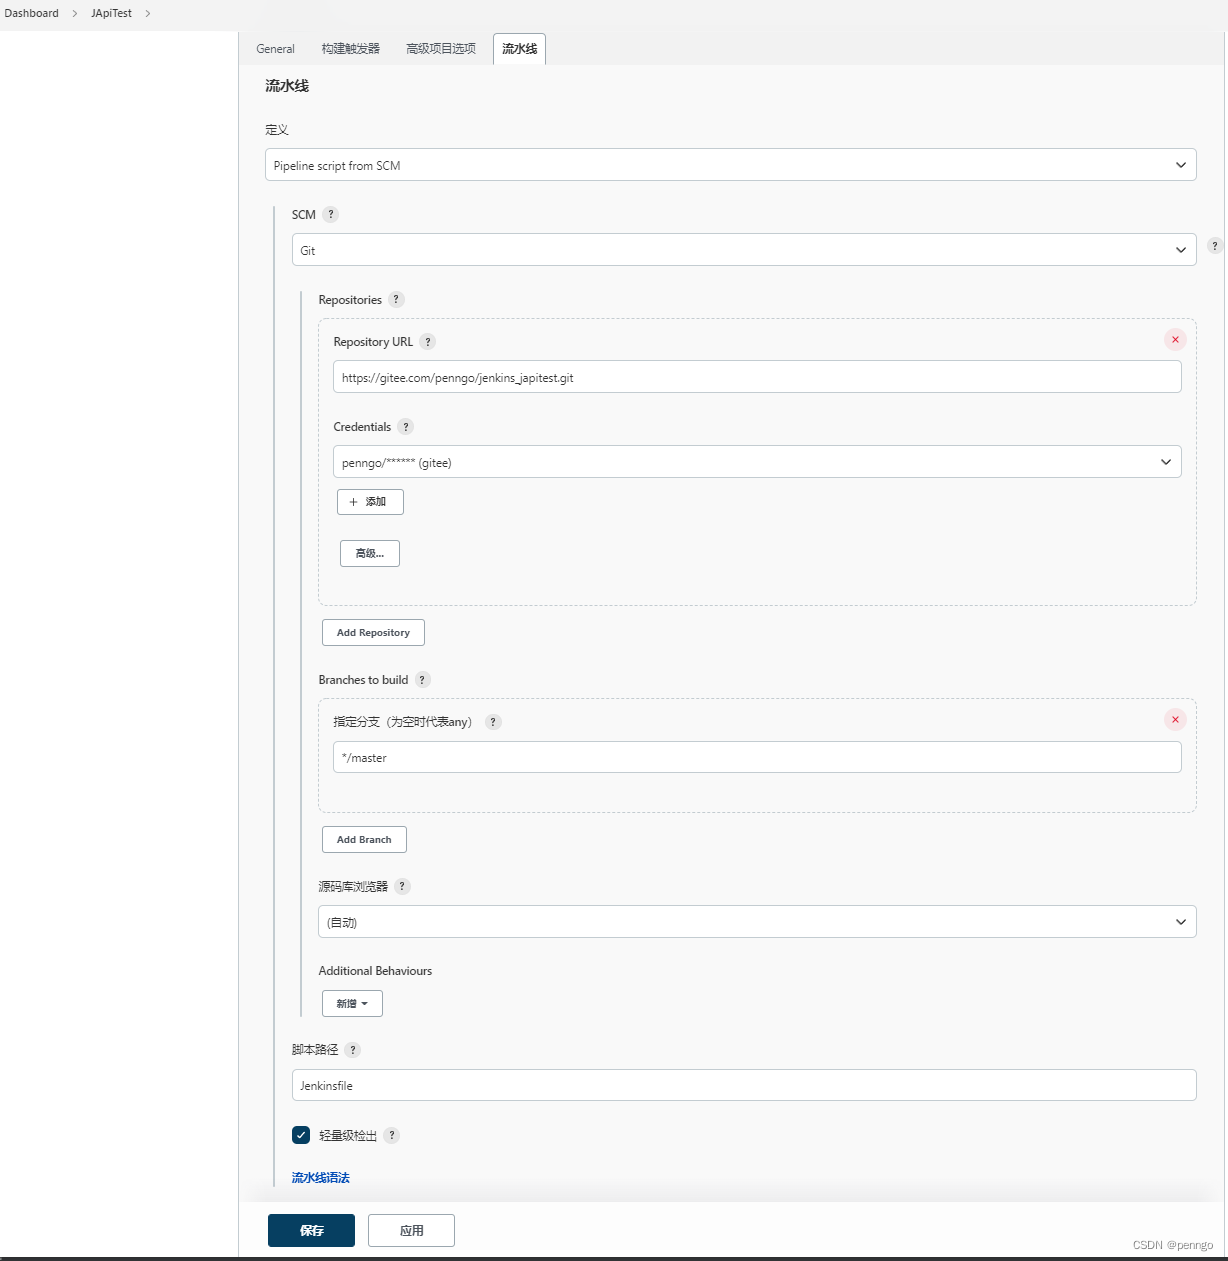Open 源码库浏览器 (自动) dropdown
This screenshot has width=1228, height=1261.
(x=757, y=922)
